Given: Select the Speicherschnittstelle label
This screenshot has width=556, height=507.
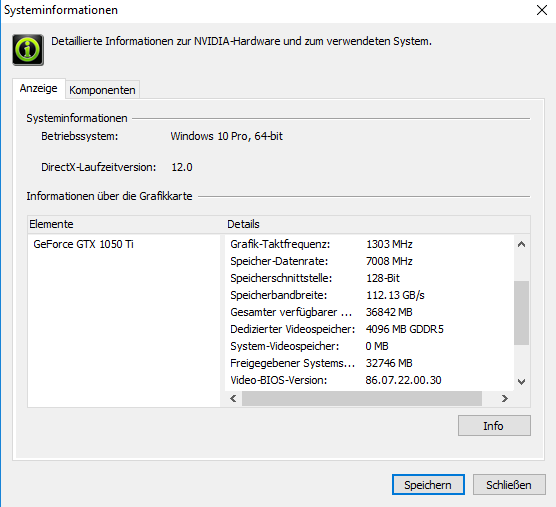Looking at the screenshot, I should [x=281, y=278].
